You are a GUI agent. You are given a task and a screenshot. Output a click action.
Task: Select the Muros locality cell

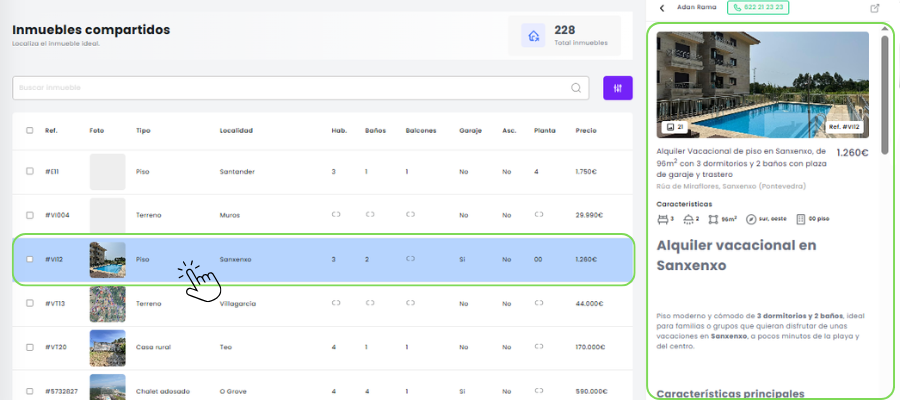click(x=230, y=215)
